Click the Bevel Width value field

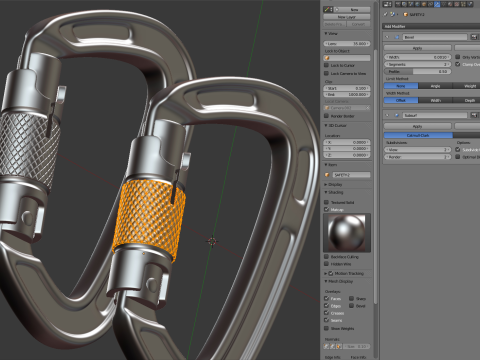418,57
